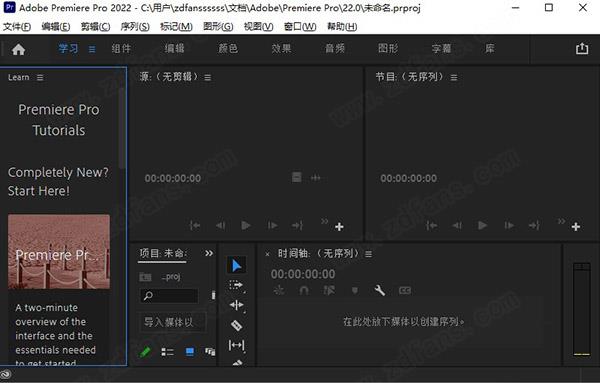Toggle timeline snap magnet icon

pos(304,291)
